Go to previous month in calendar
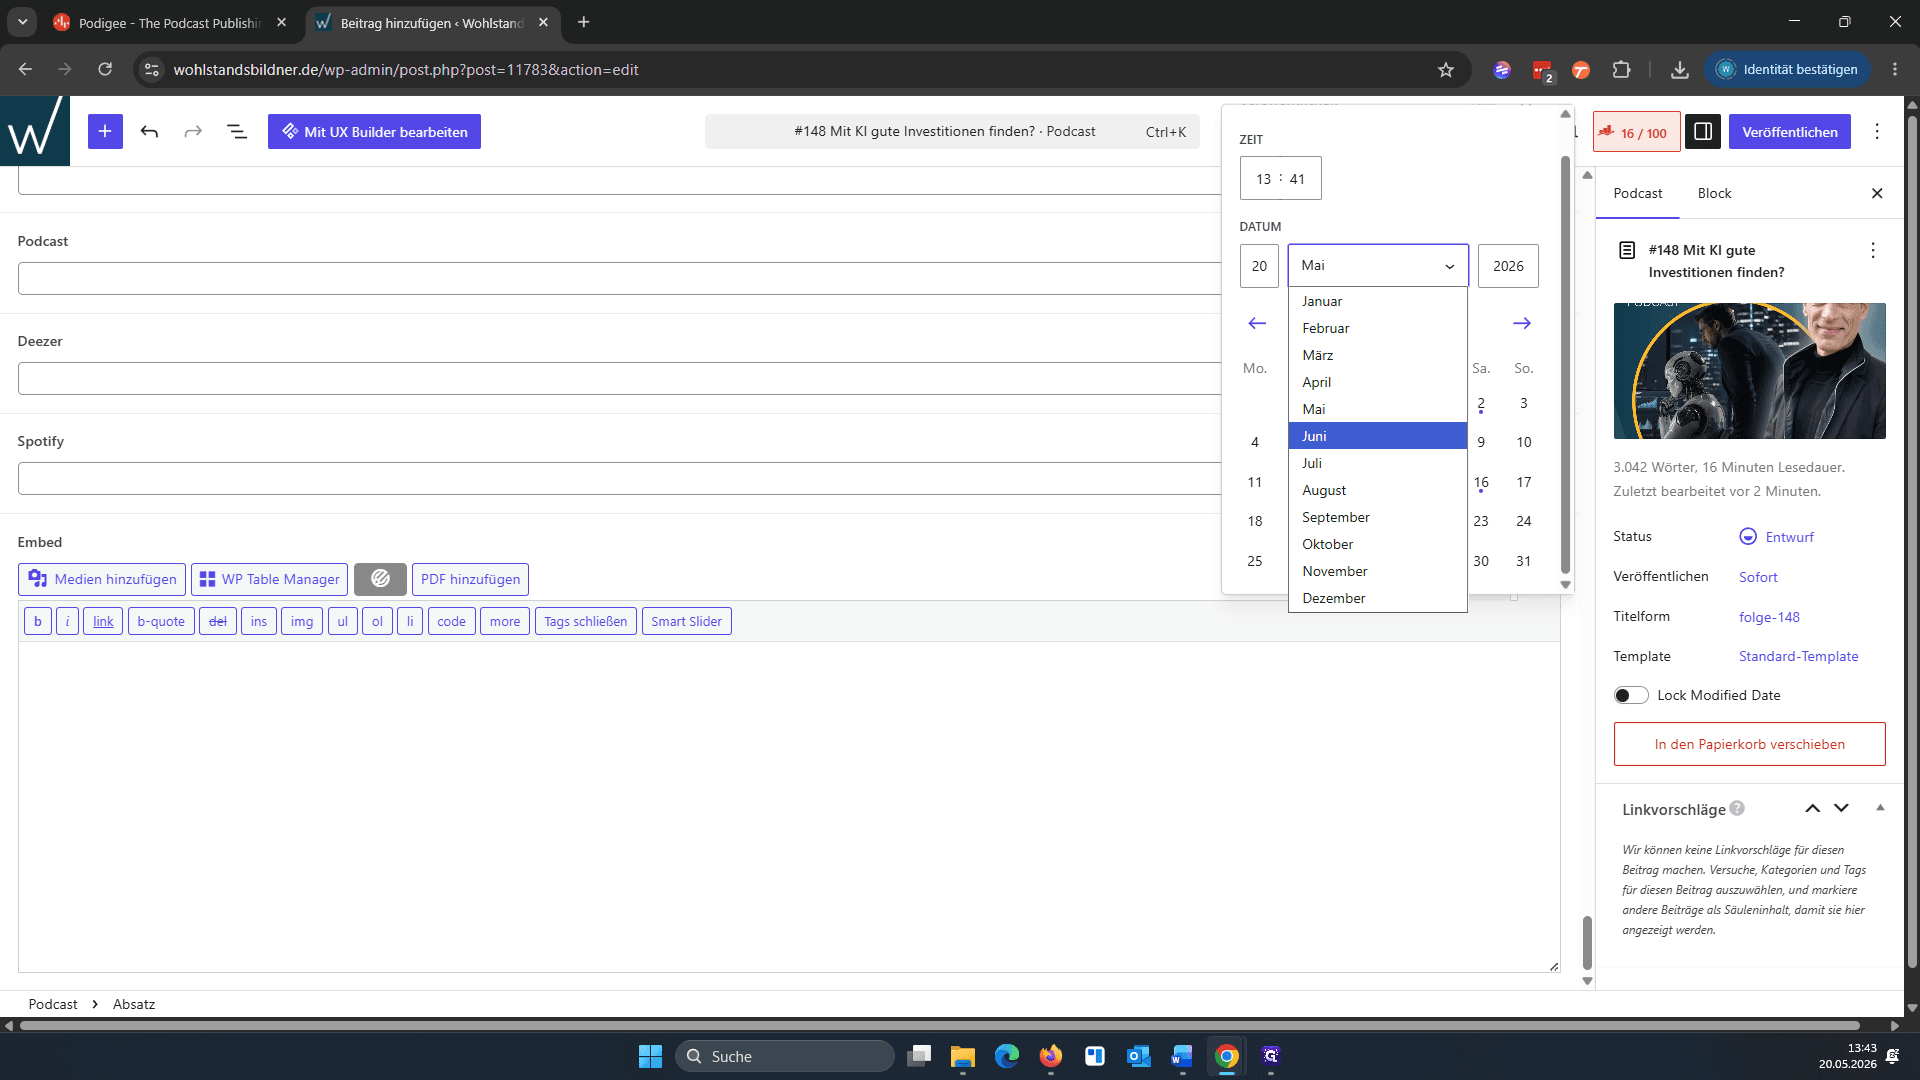 1257,323
